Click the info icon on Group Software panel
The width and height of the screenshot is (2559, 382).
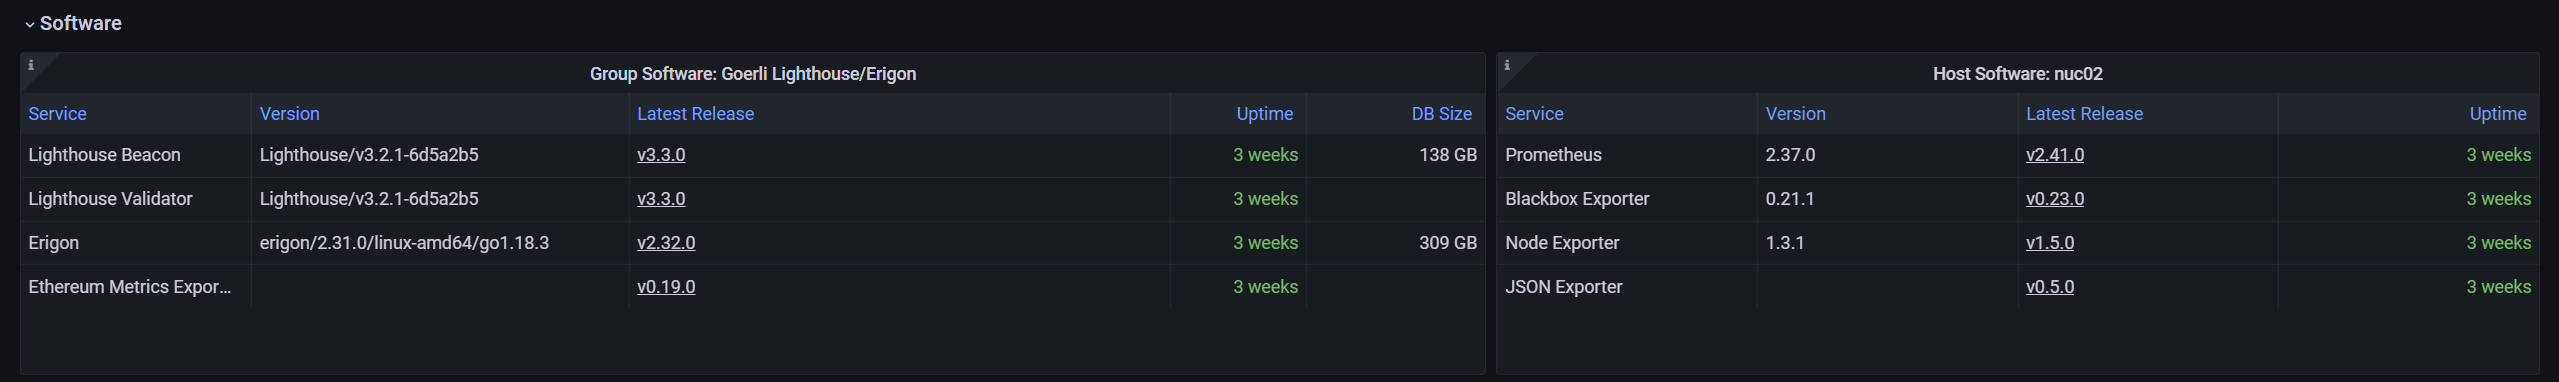30,65
